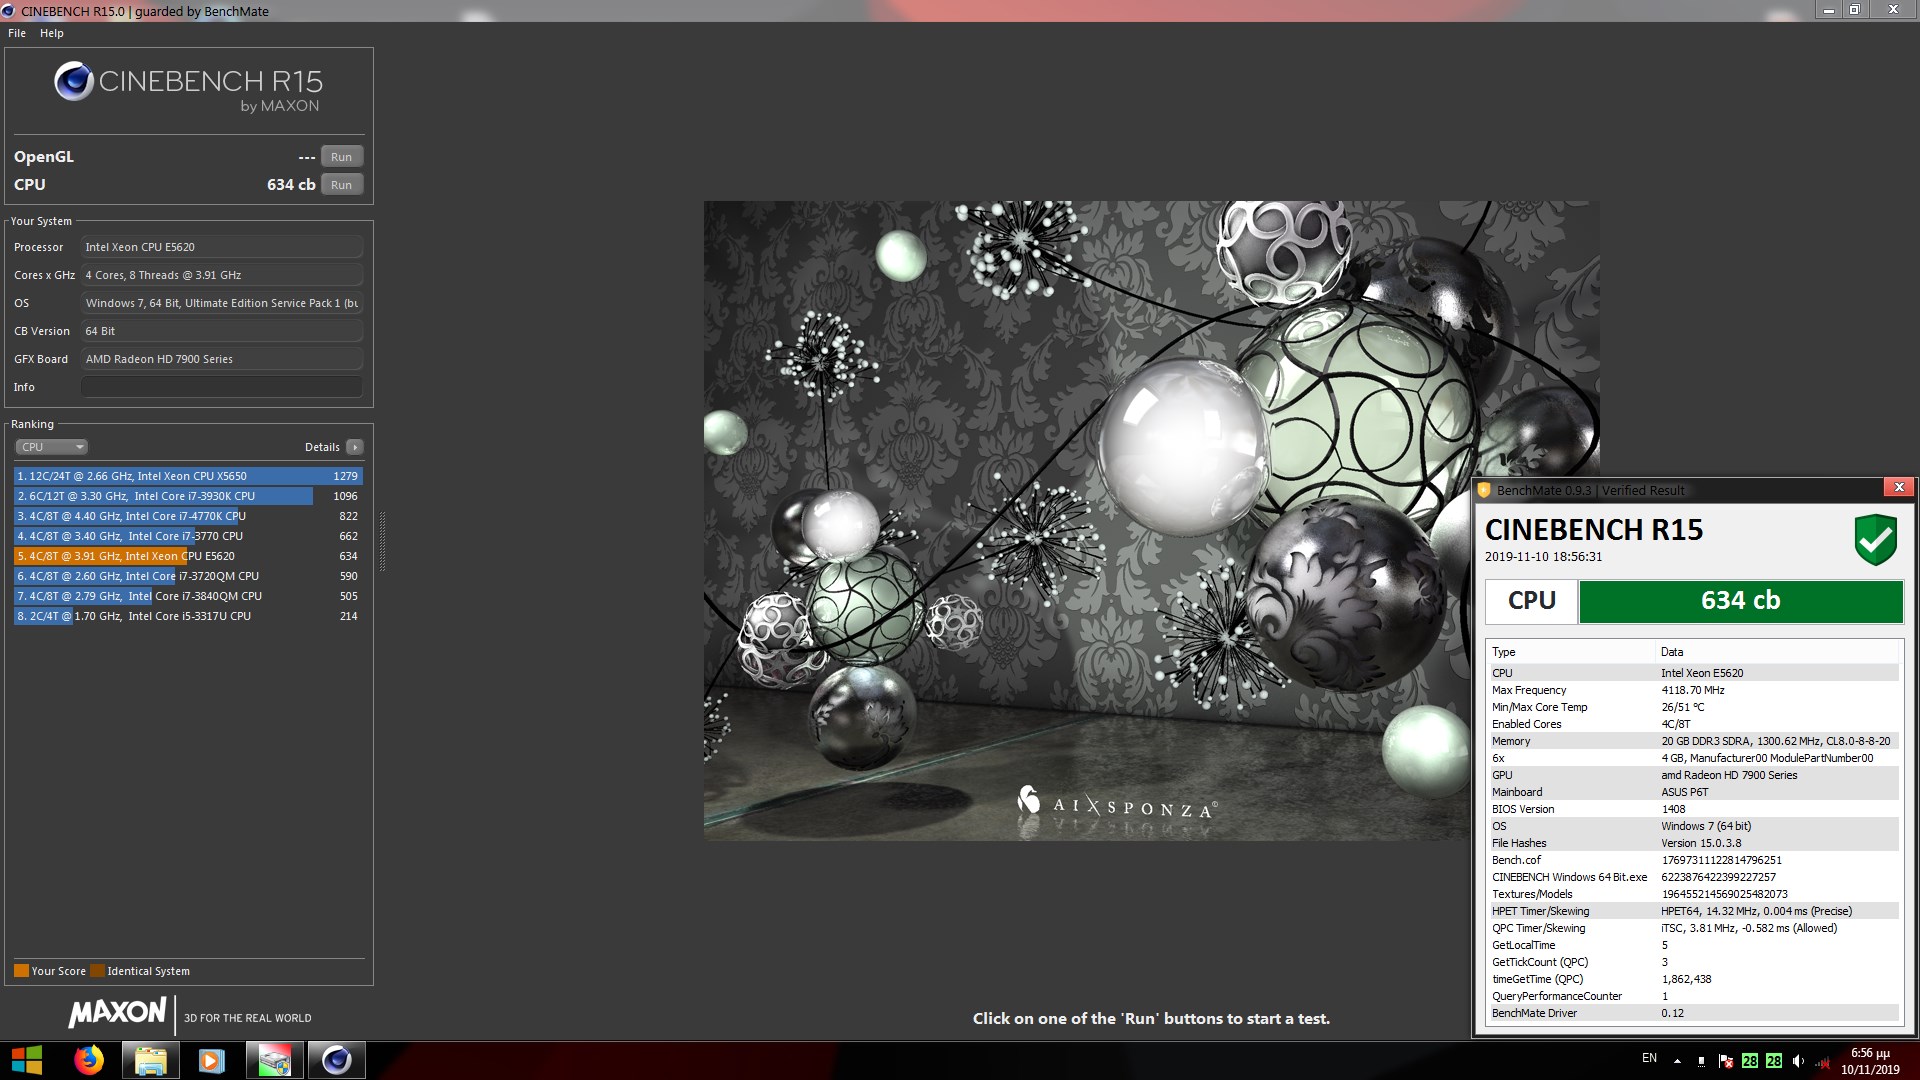Click the Cinebench R15 logo sphere

[x=74, y=82]
